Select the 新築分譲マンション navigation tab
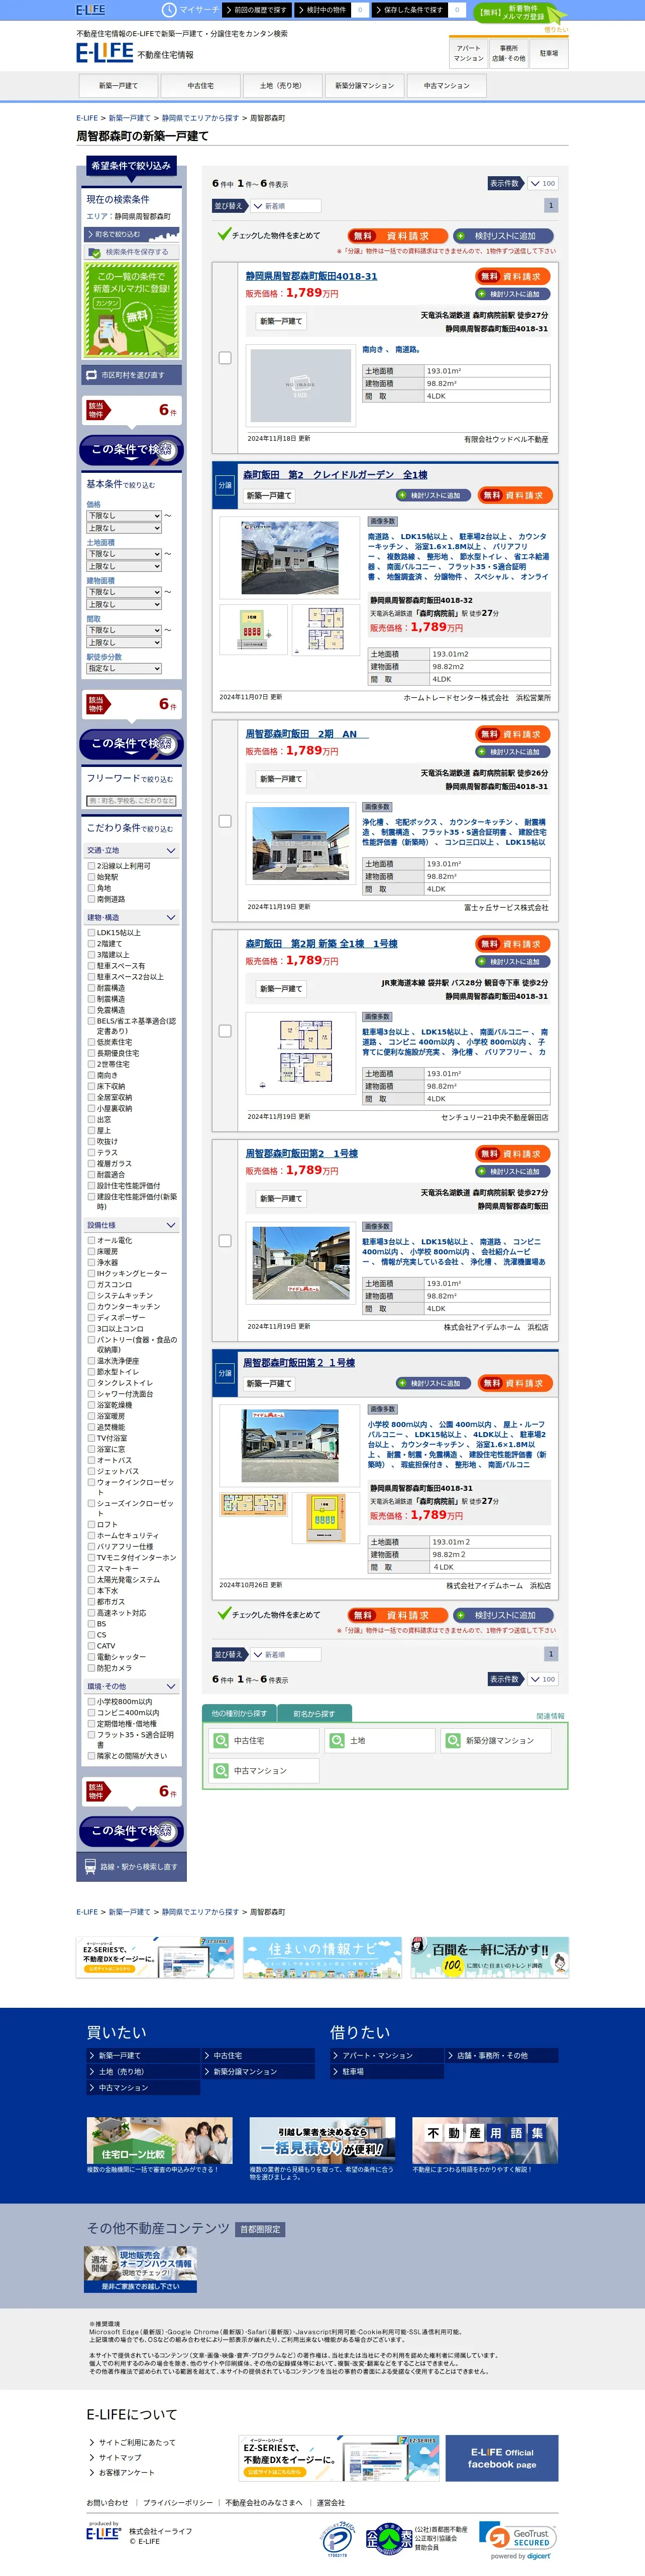 [x=364, y=86]
